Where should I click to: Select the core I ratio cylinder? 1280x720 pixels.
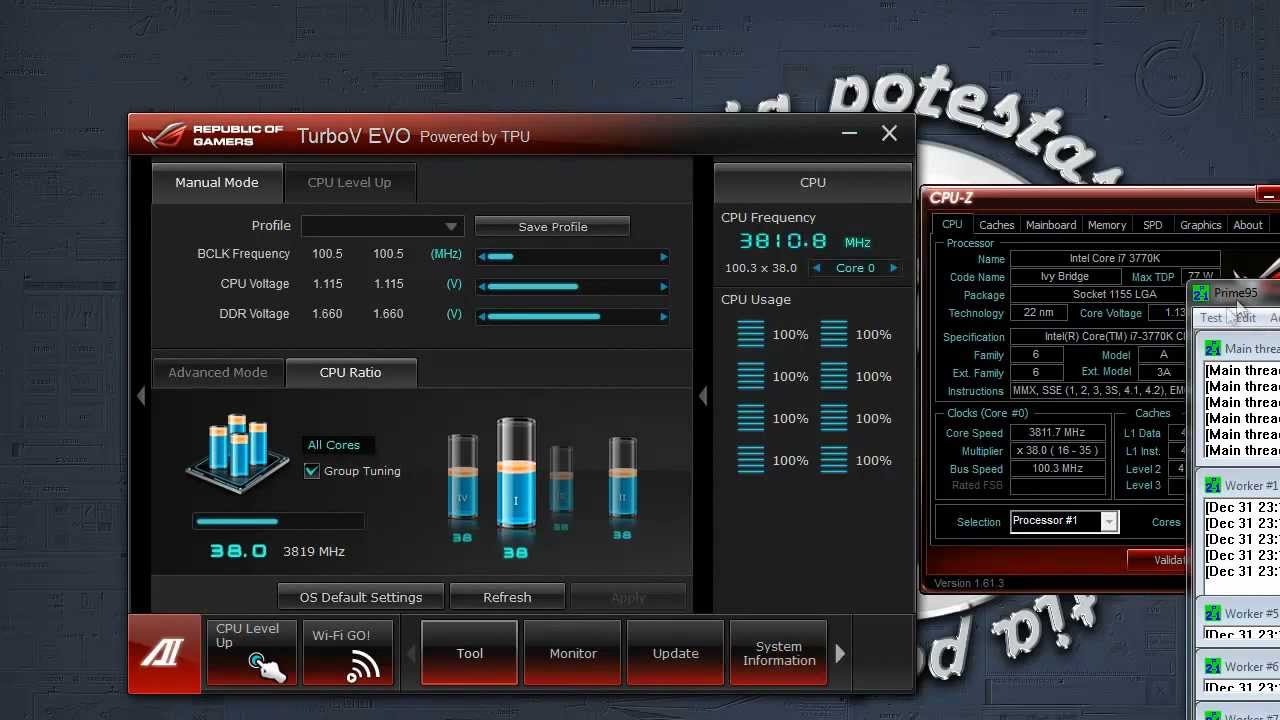(x=516, y=475)
